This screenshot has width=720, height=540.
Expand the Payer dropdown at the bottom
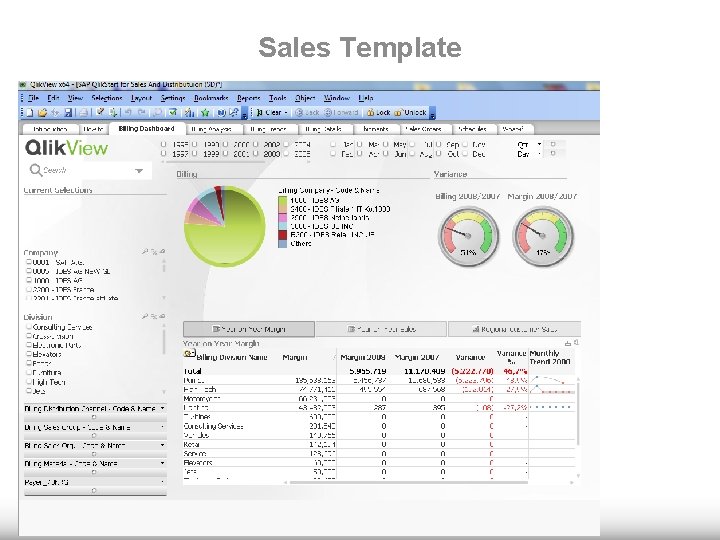(x=162, y=482)
